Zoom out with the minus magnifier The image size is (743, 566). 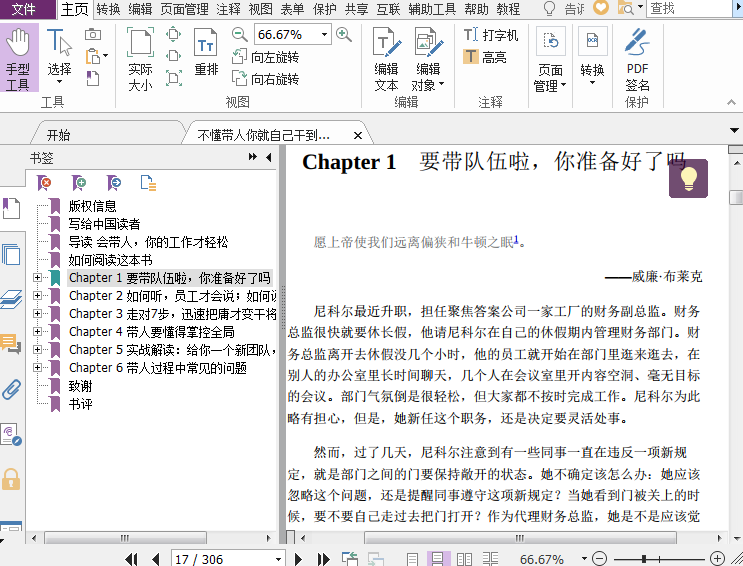click(x=240, y=34)
